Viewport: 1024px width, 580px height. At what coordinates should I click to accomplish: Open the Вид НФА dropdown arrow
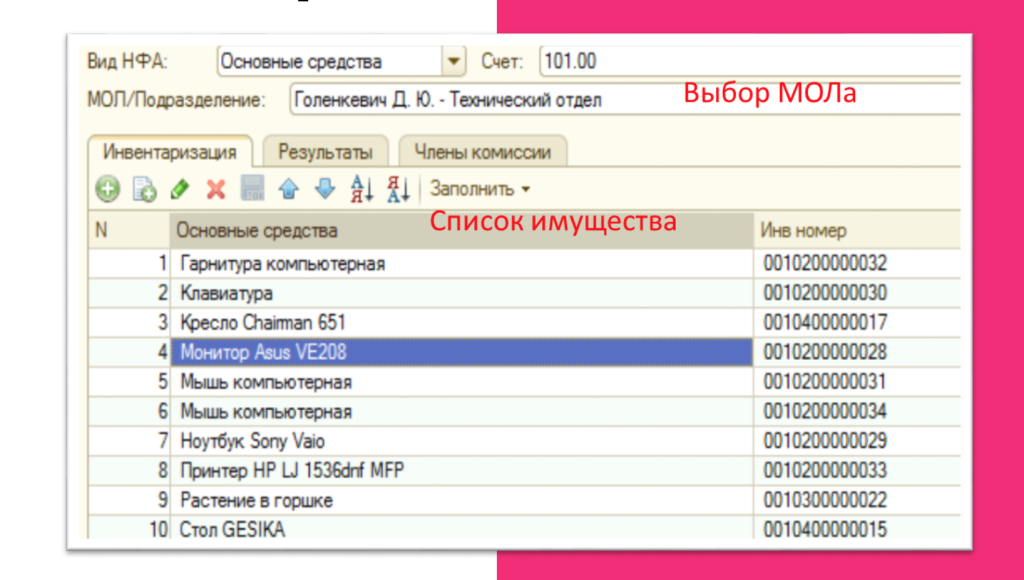[454, 62]
